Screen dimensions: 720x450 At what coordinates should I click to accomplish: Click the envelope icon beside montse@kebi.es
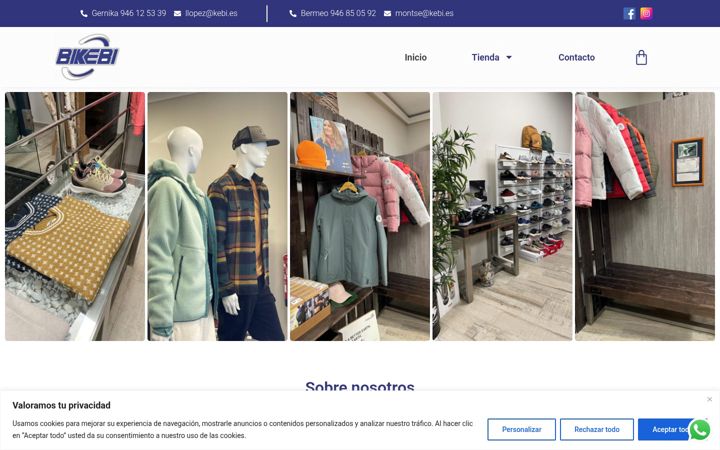[387, 13]
